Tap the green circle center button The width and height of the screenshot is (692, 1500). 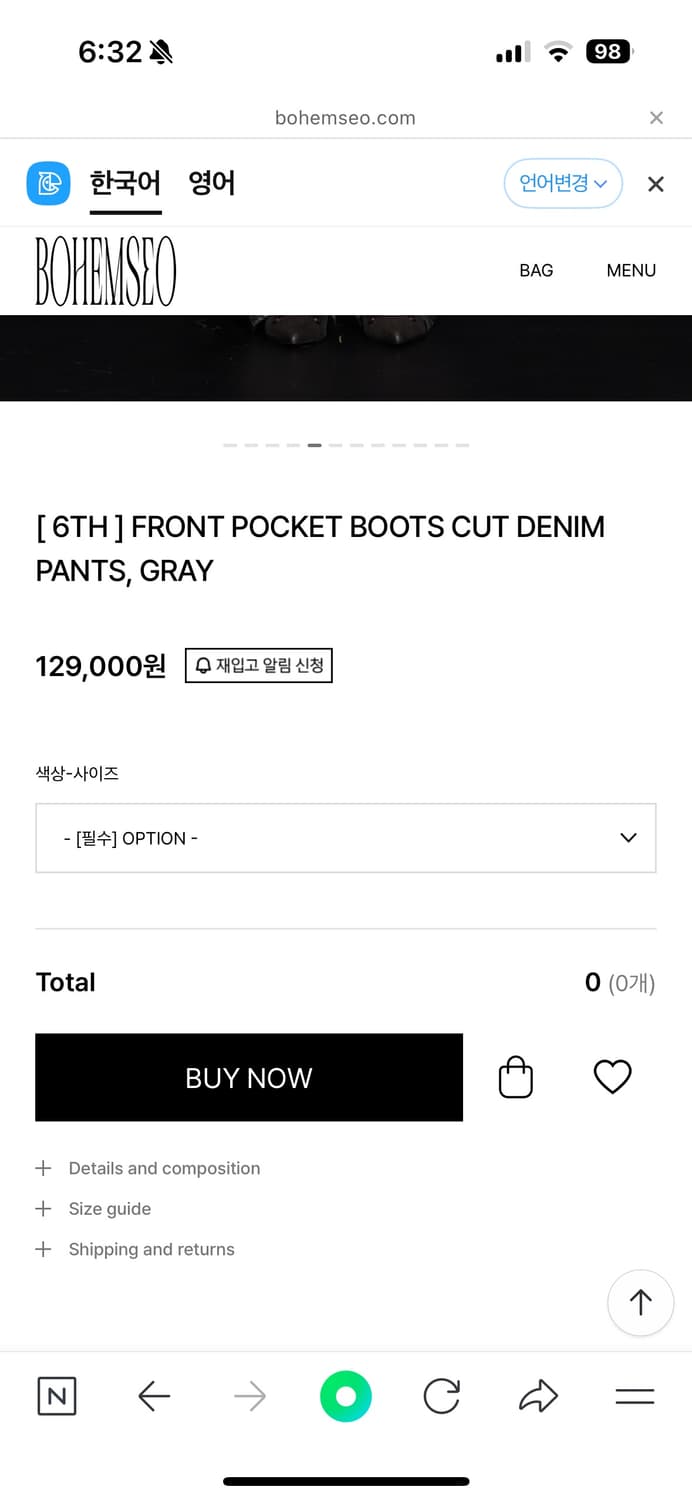click(x=346, y=1396)
